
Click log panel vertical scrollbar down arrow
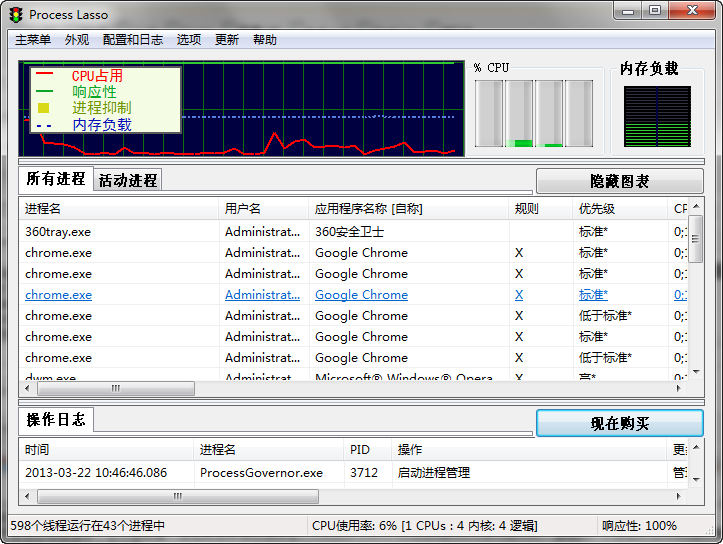[x=696, y=479]
